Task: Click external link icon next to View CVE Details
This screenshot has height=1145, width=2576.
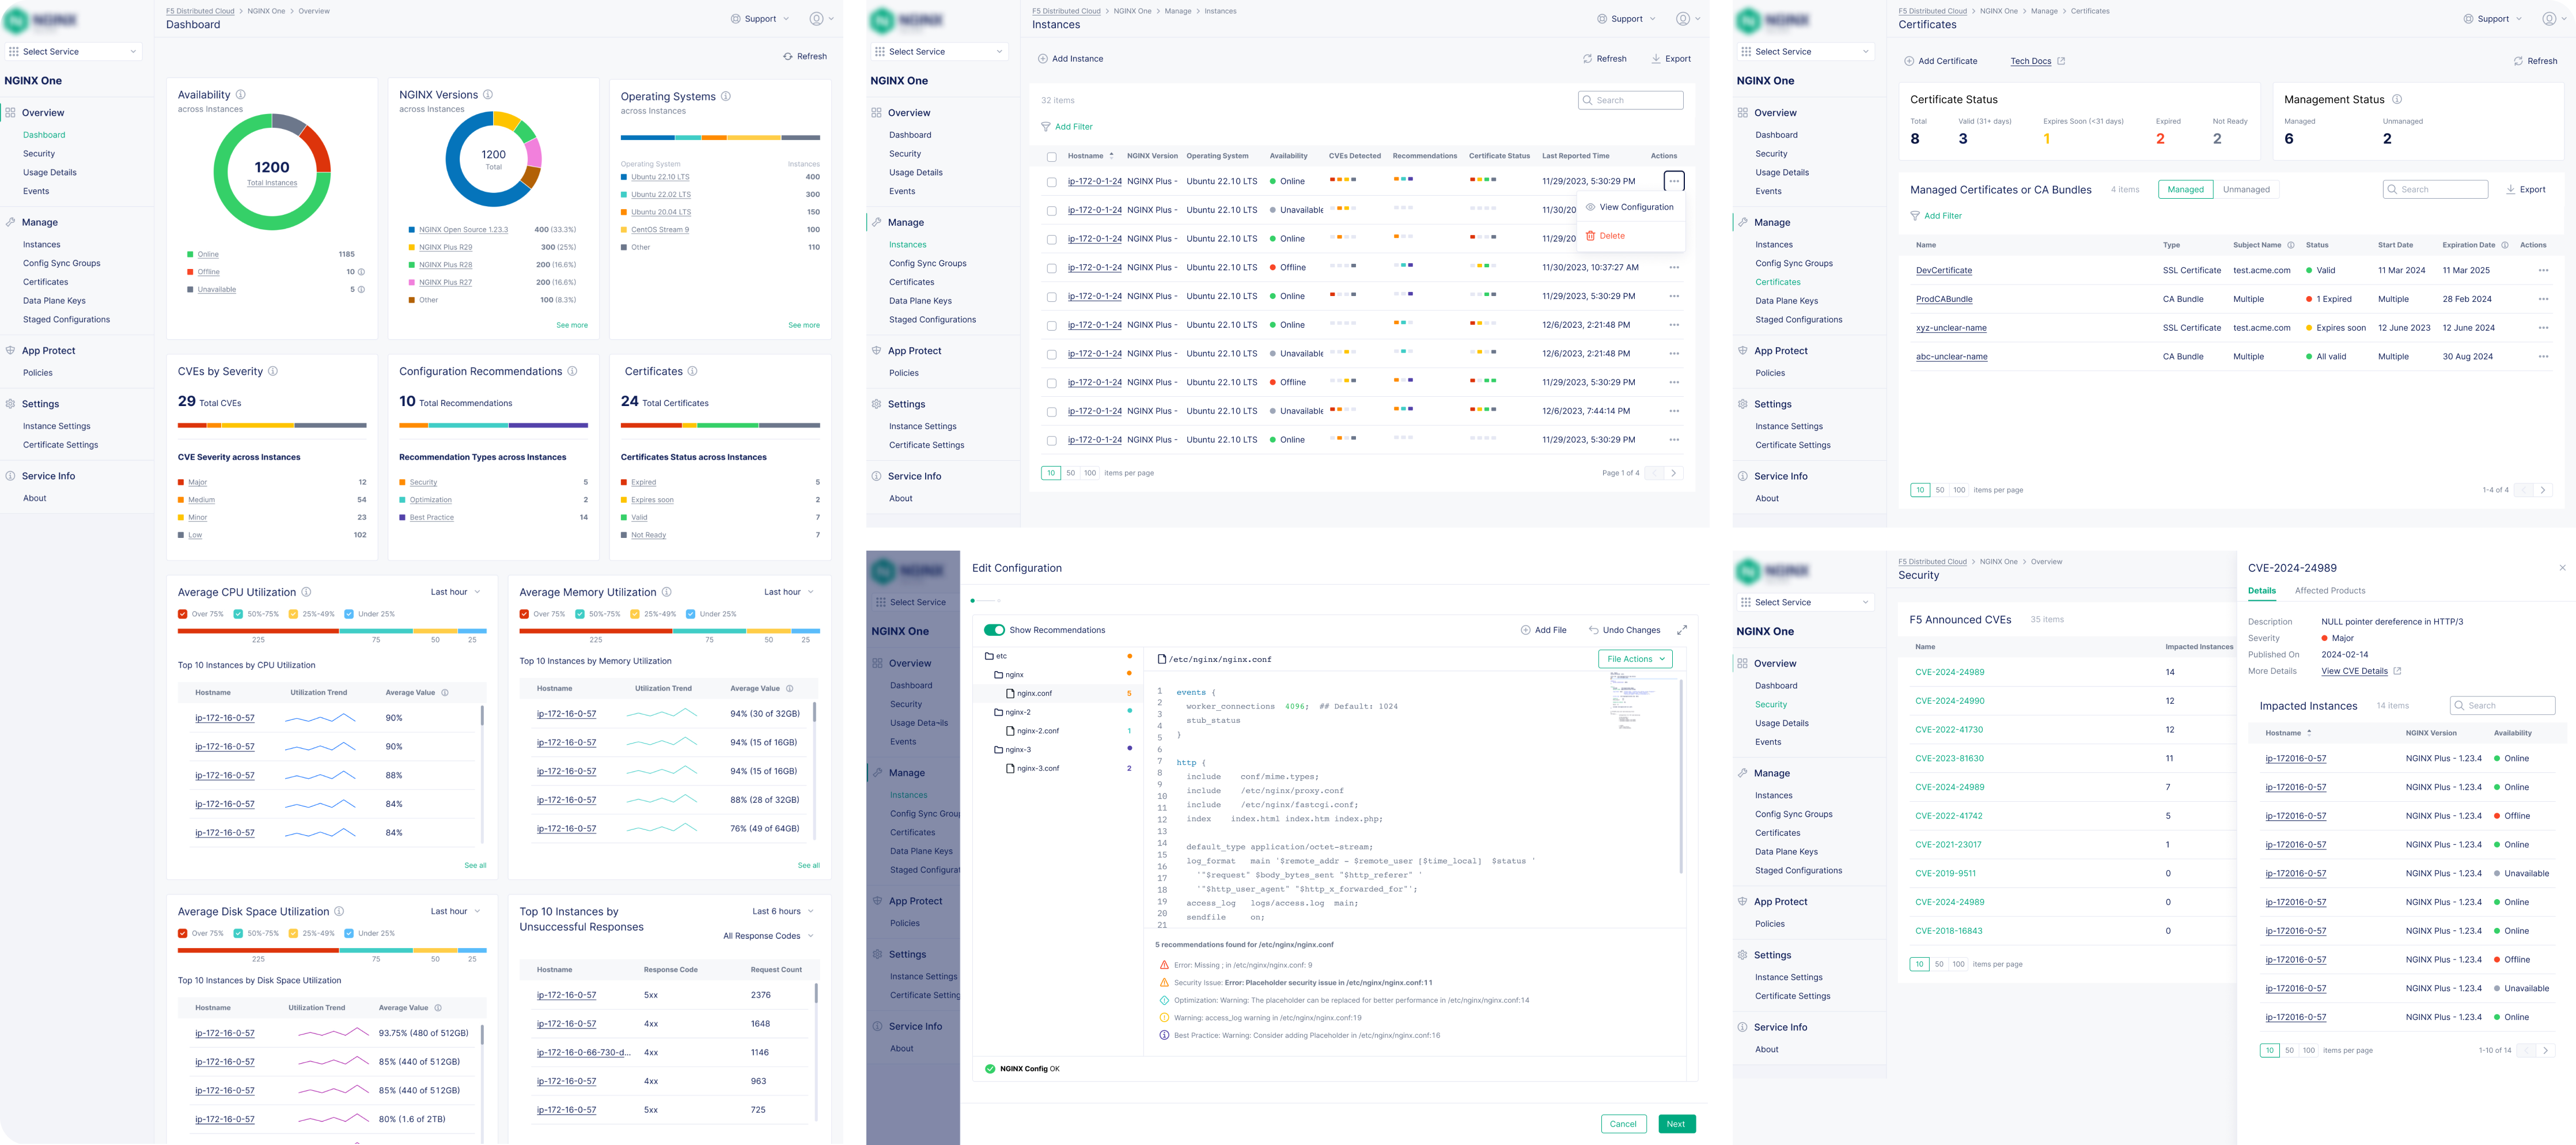Action: (x=2397, y=671)
